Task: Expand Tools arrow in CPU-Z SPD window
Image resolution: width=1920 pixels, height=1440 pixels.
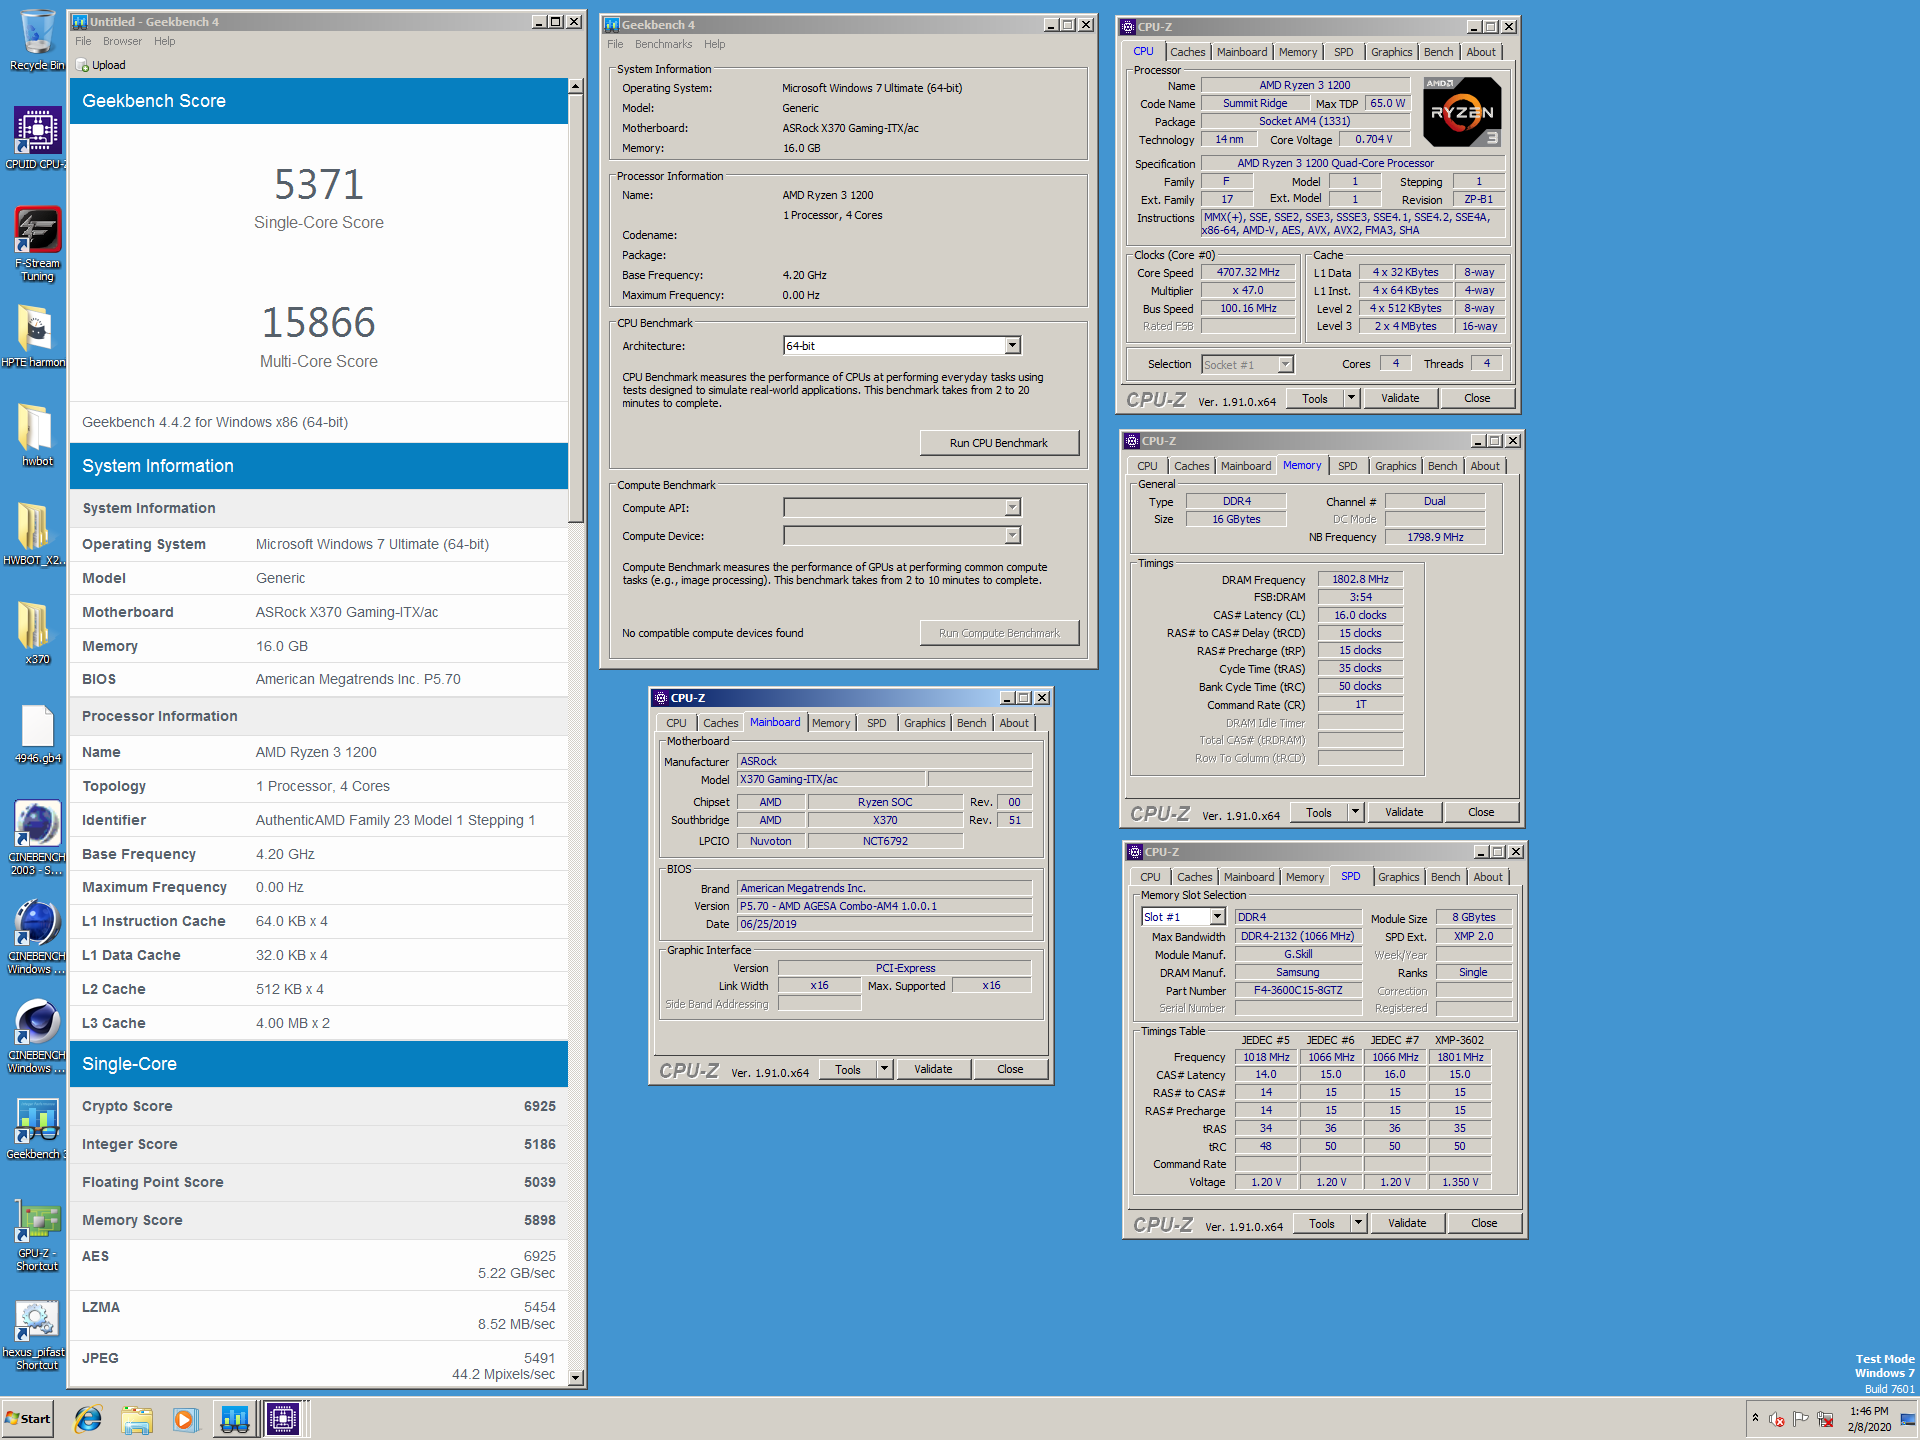Action: point(1358,1223)
